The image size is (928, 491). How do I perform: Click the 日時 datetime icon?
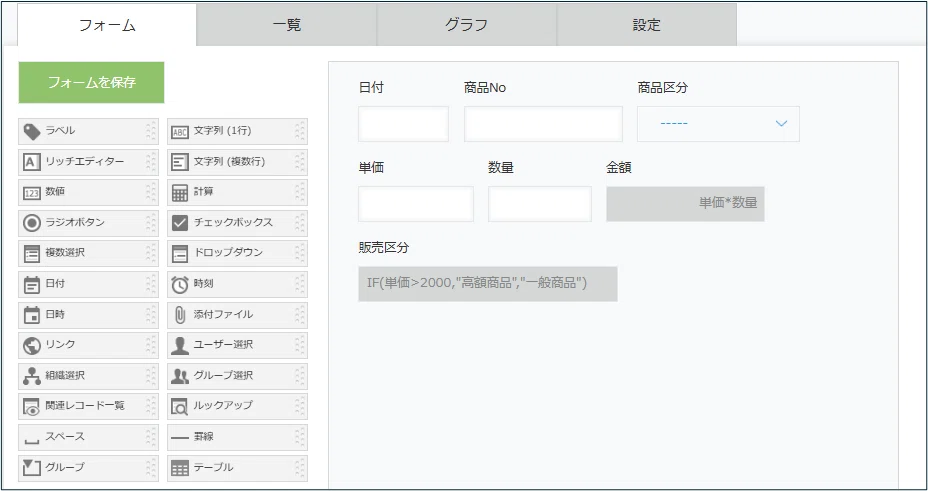point(32,315)
